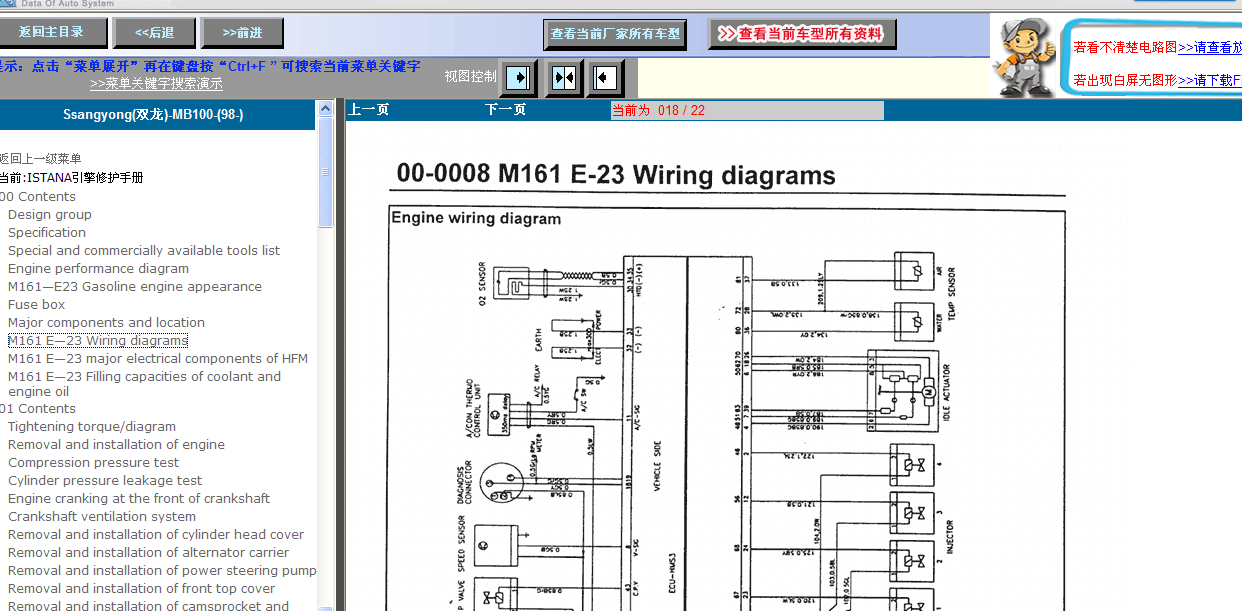Open >>请下载 link for blank images
The height and width of the screenshot is (611, 1242).
(x=1210, y=80)
